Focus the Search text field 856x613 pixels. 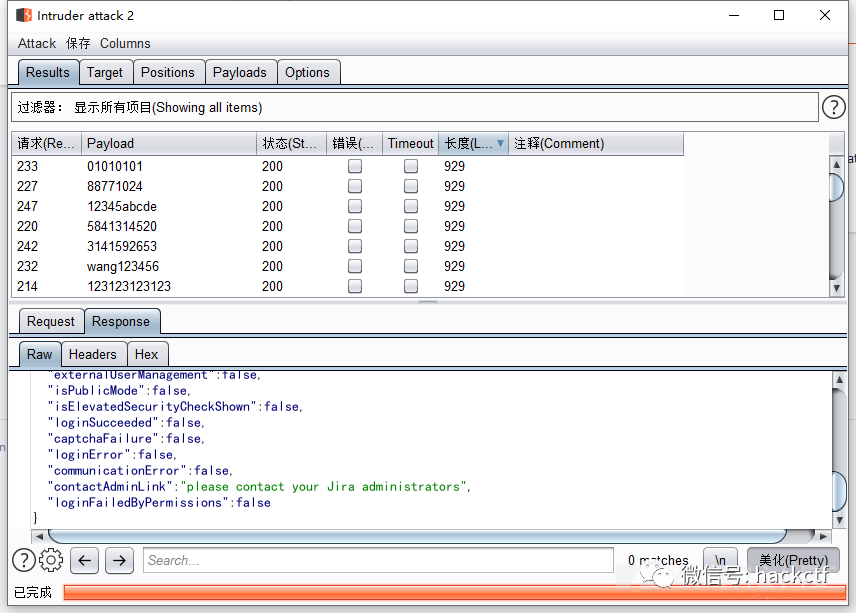pyautogui.click(x=378, y=560)
